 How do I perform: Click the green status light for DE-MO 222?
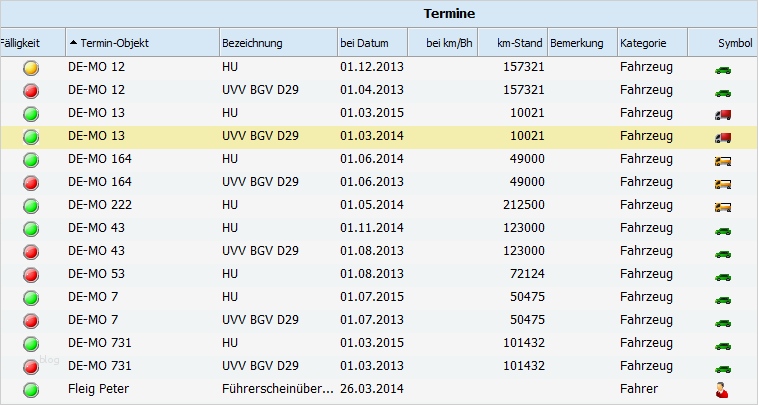(31, 205)
